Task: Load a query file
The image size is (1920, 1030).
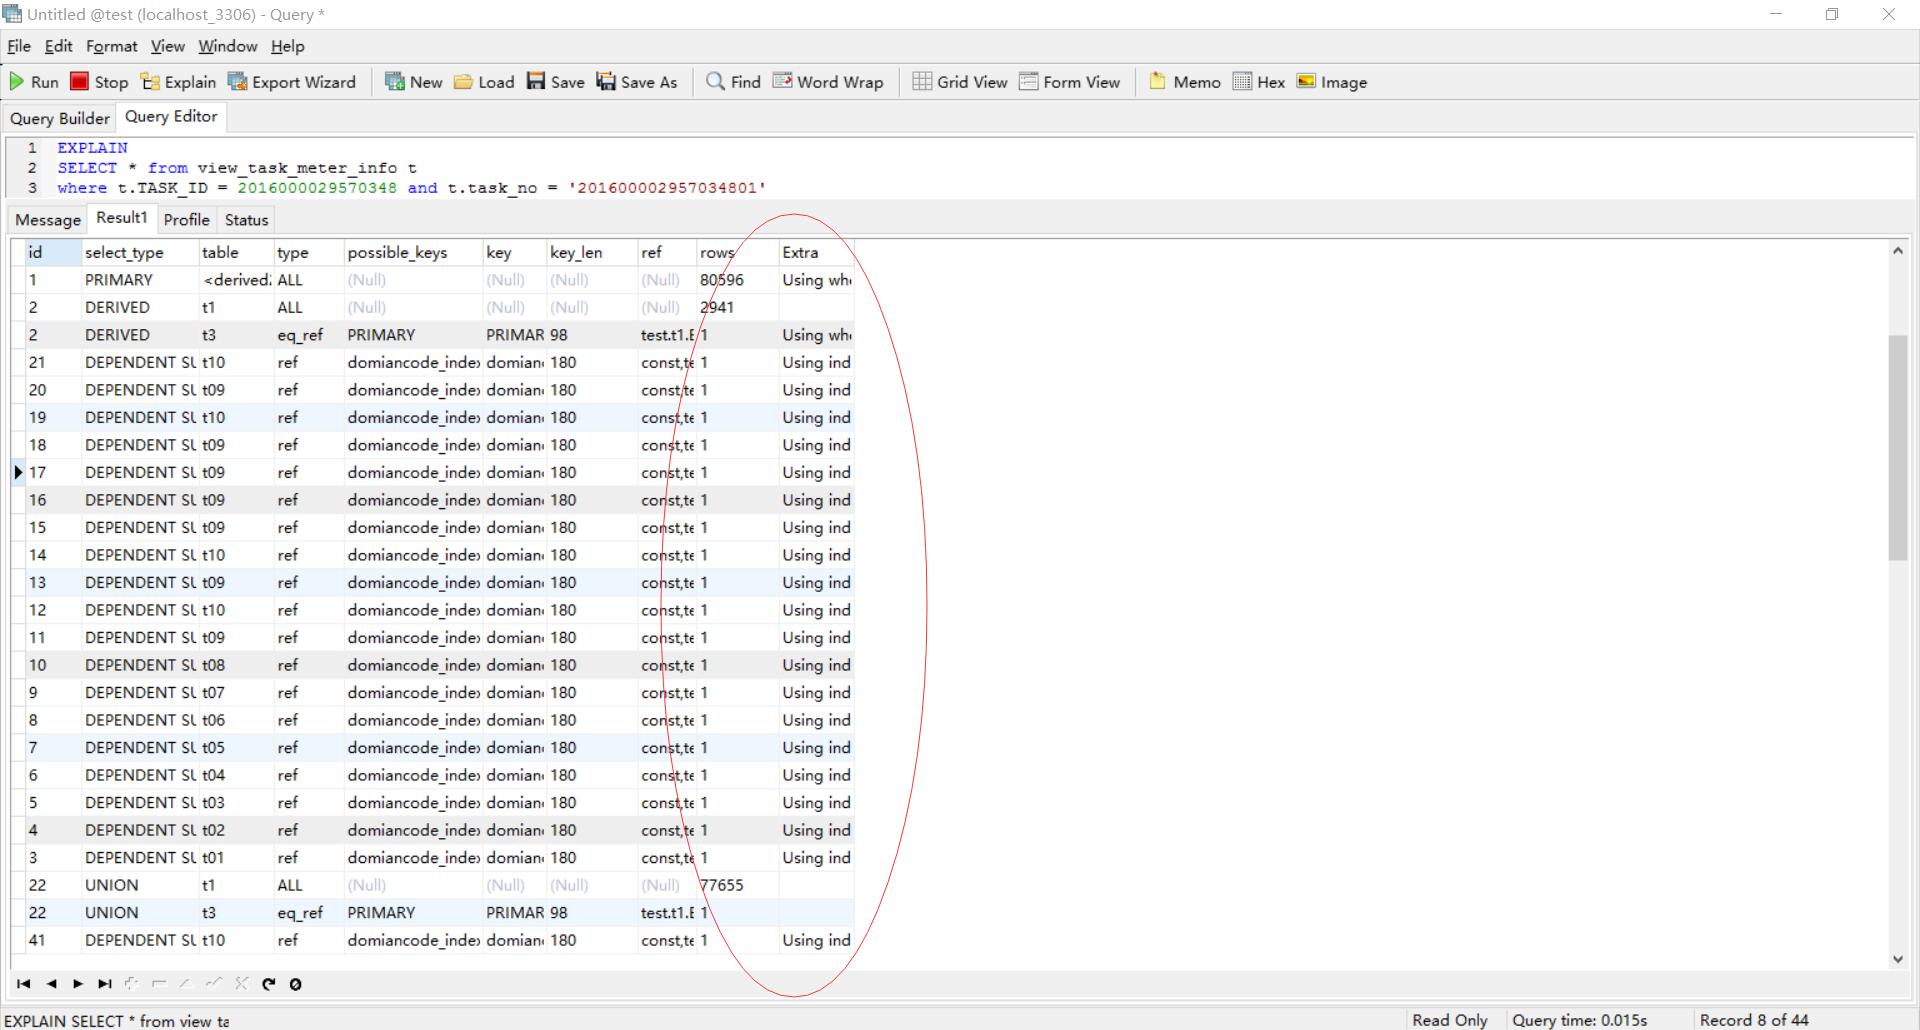Action: pos(484,82)
